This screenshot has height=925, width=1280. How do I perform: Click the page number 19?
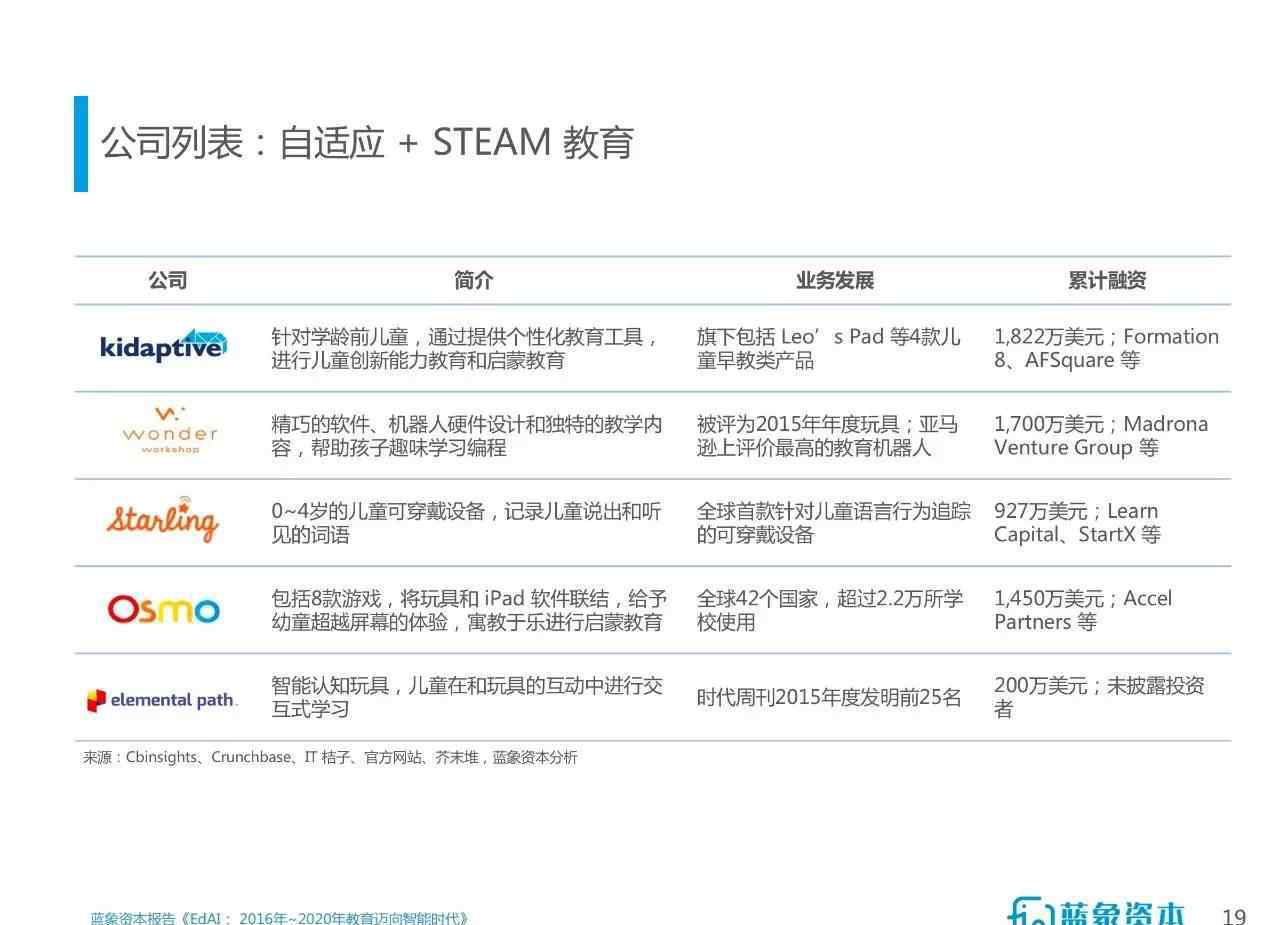coord(1234,916)
